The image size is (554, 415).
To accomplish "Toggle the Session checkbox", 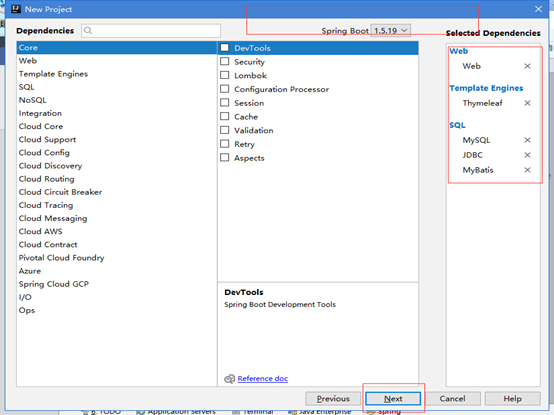I will [x=225, y=103].
